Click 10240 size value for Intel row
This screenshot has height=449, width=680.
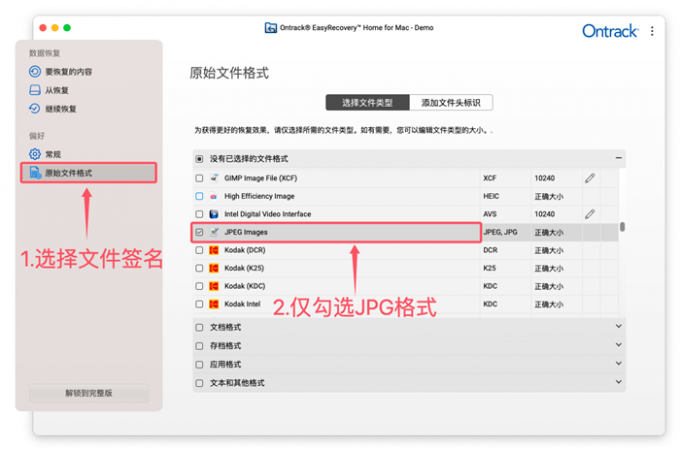[x=544, y=214]
